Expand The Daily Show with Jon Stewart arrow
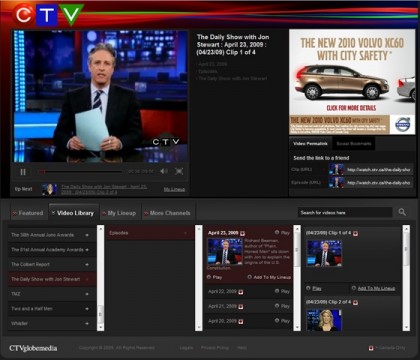The height and width of the screenshot is (360, 420). pos(87,279)
